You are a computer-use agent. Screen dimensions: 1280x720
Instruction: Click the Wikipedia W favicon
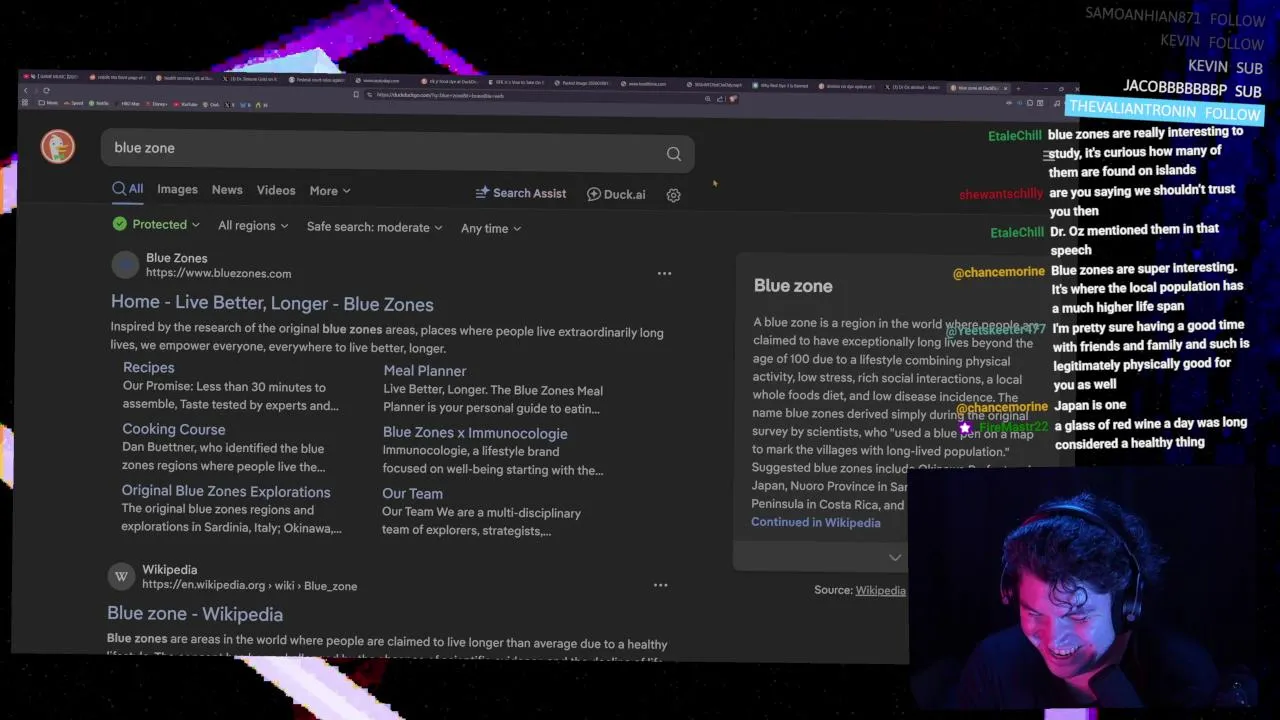pyautogui.click(x=121, y=577)
